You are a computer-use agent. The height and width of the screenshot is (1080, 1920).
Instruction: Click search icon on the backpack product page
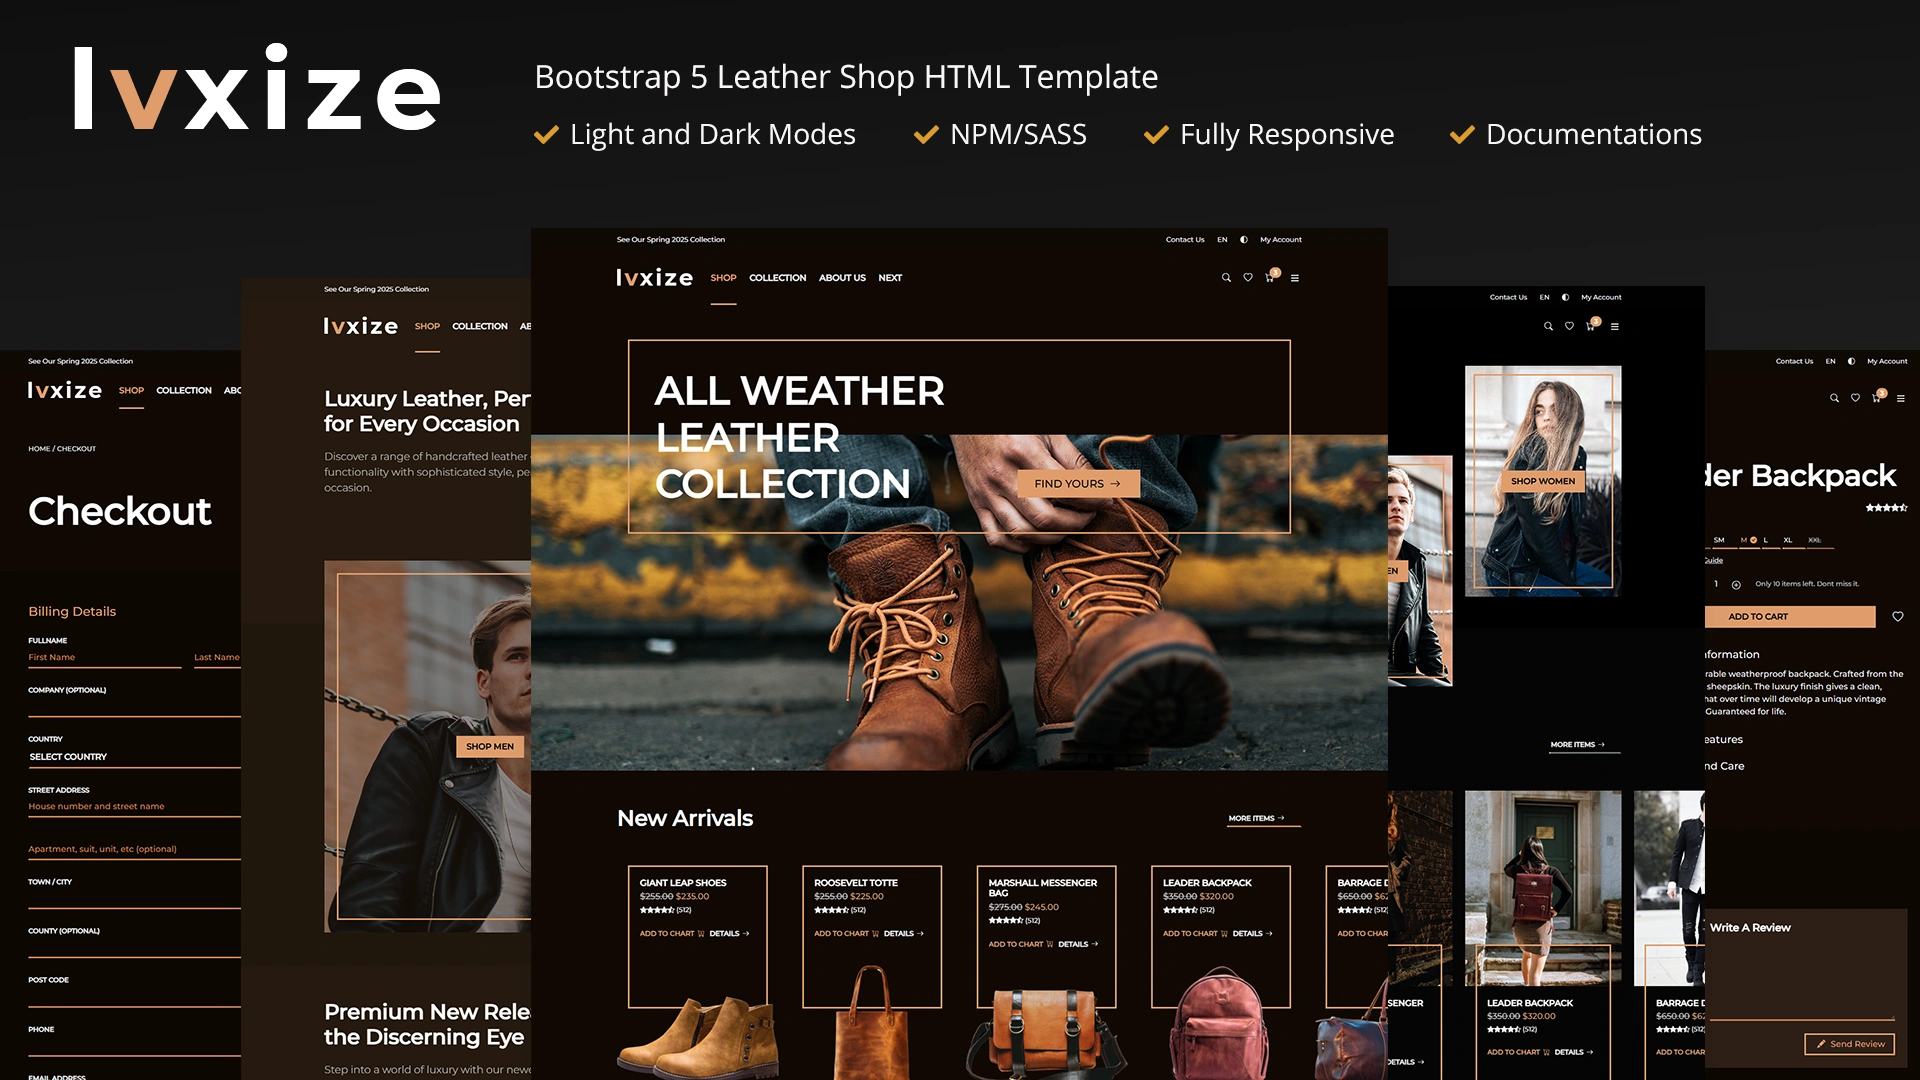pyautogui.click(x=1834, y=398)
